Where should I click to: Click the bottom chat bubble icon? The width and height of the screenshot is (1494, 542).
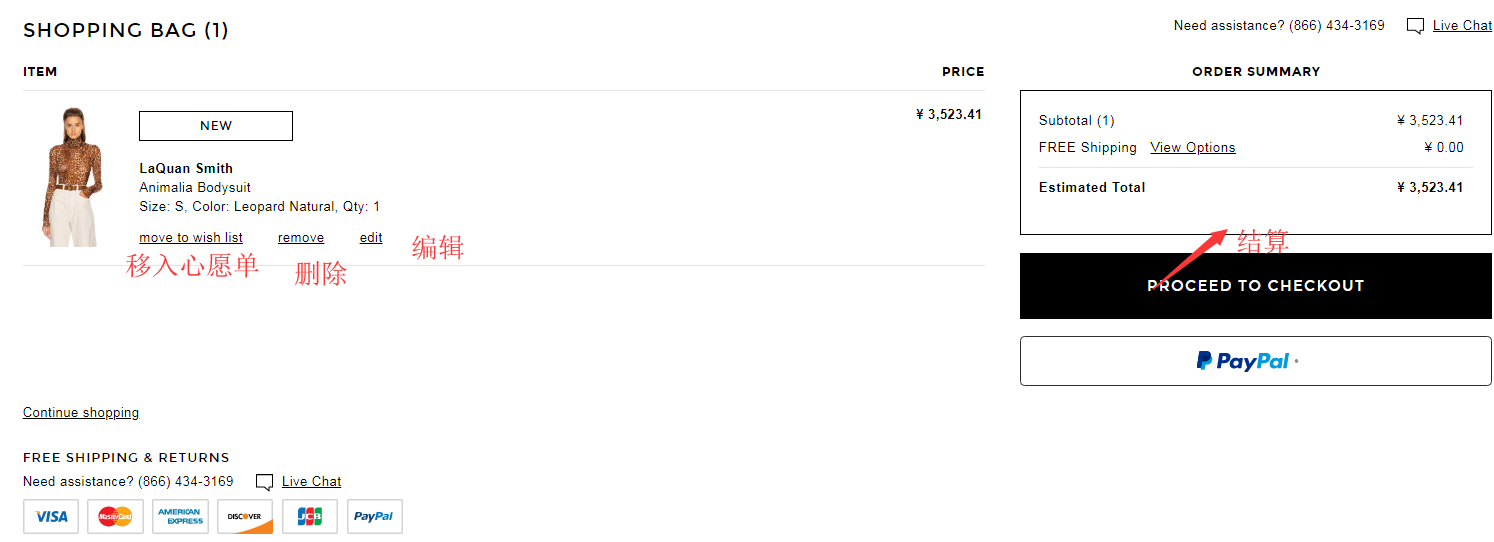pyautogui.click(x=264, y=482)
